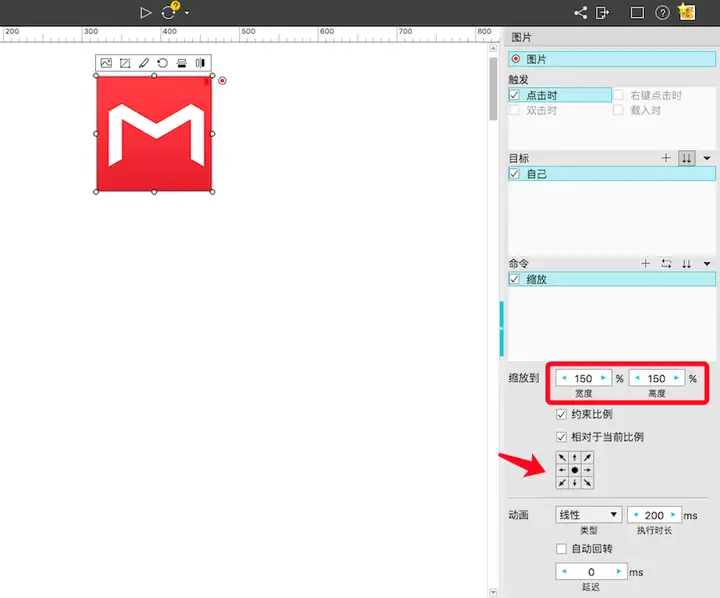Choose the left-middle anchor arrow in the grid
Viewport: 720px width, 598px height.
(x=562, y=470)
